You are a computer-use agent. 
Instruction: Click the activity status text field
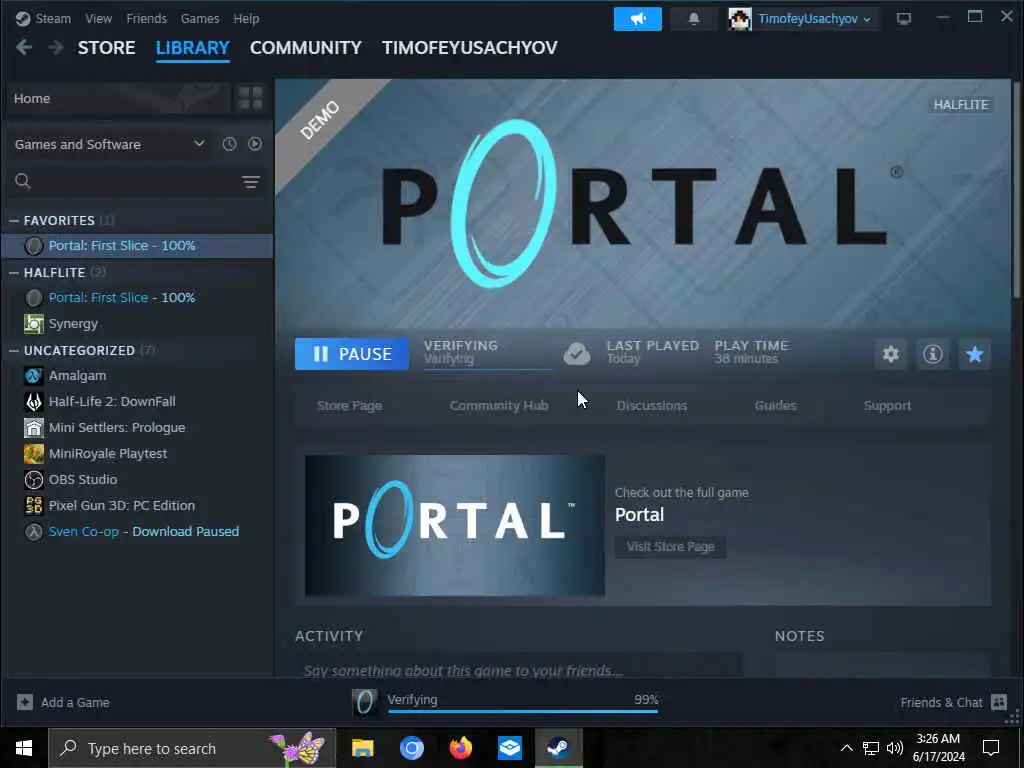[x=519, y=667]
